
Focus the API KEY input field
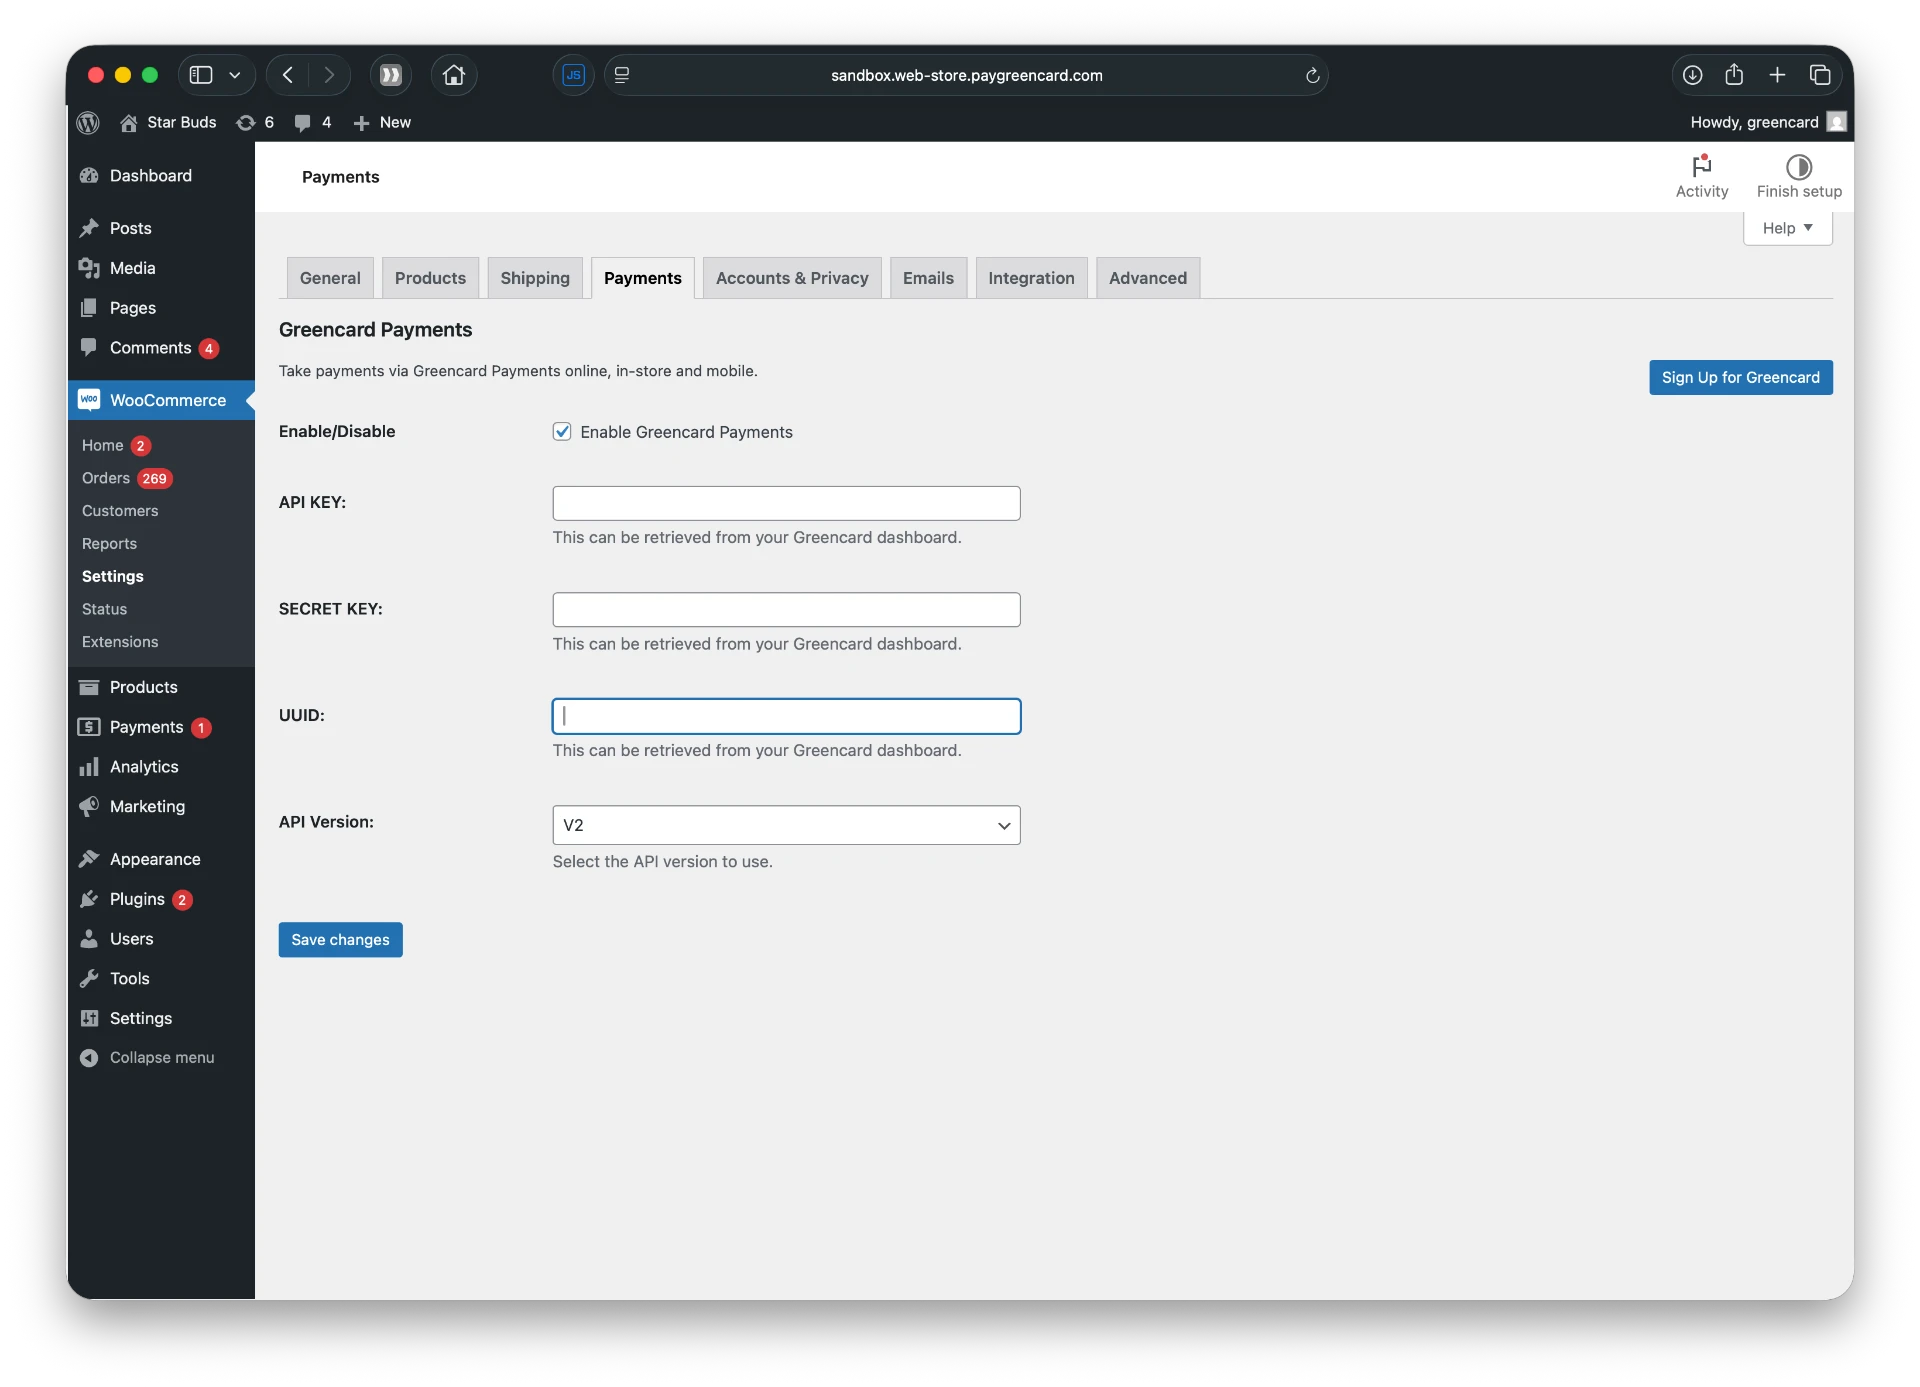point(786,503)
